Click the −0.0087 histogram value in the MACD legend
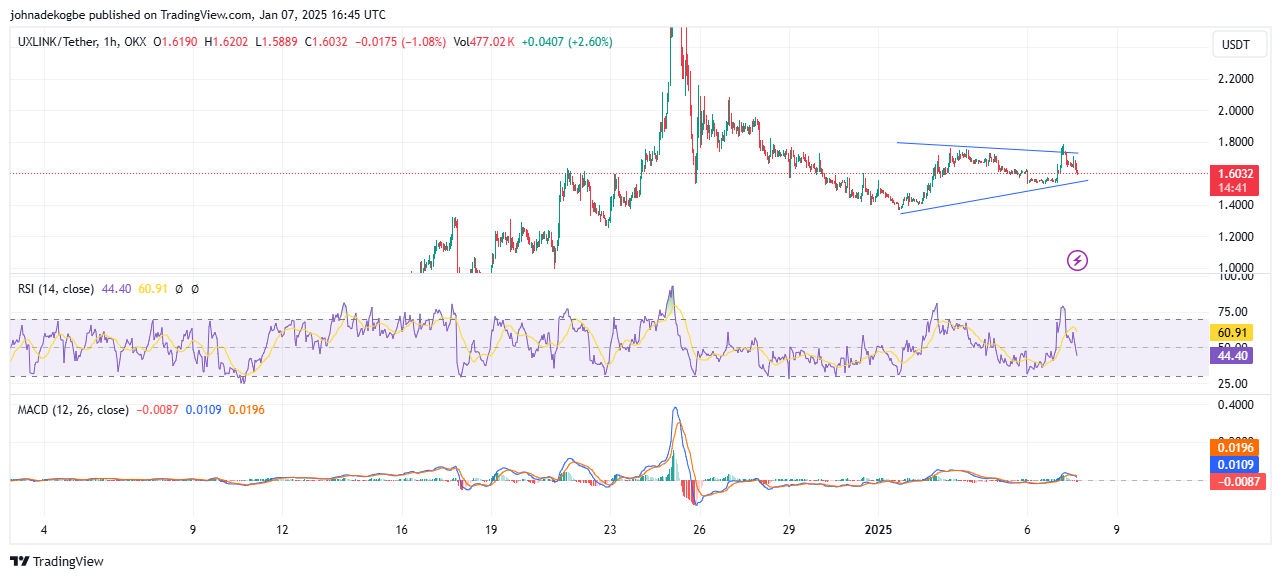Image resolution: width=1281 pixels, height=579 pixels. click(x=157, y=410)
